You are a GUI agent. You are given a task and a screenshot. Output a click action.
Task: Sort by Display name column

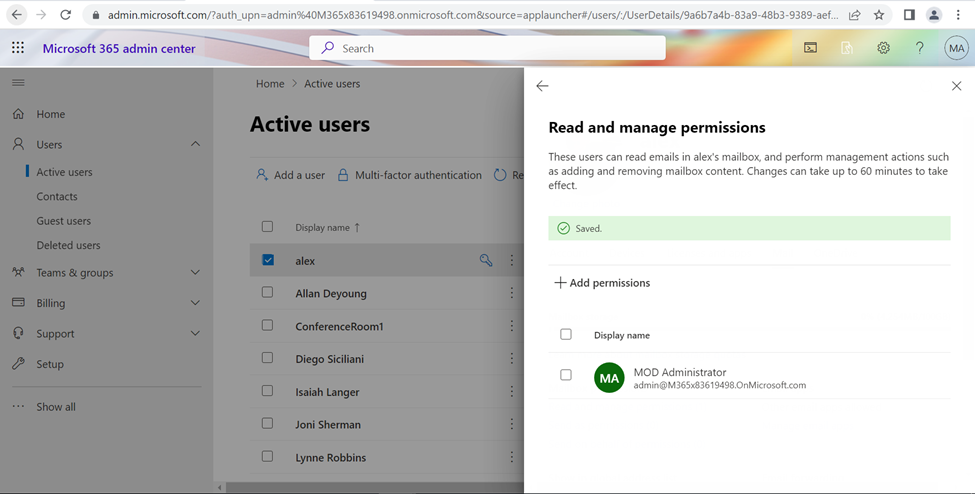327,228
